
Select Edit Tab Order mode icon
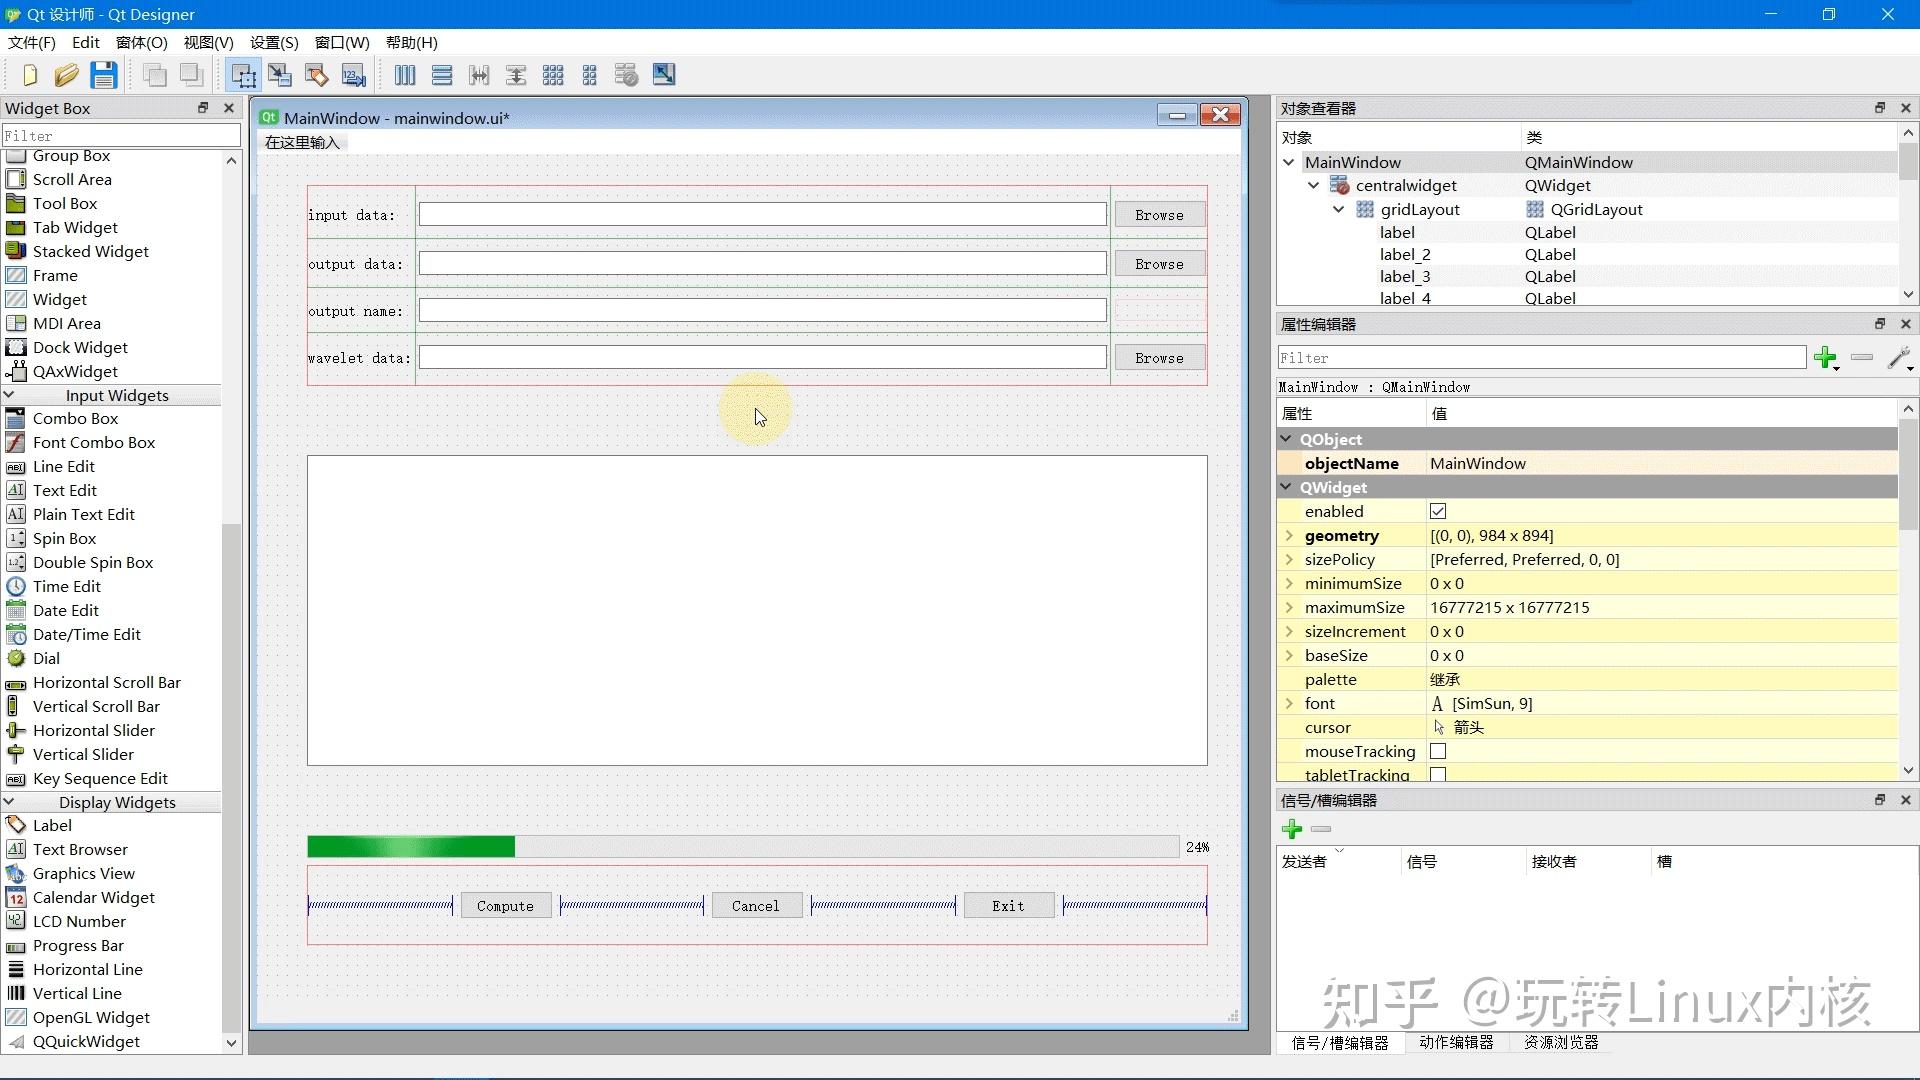tap(353, 75)
